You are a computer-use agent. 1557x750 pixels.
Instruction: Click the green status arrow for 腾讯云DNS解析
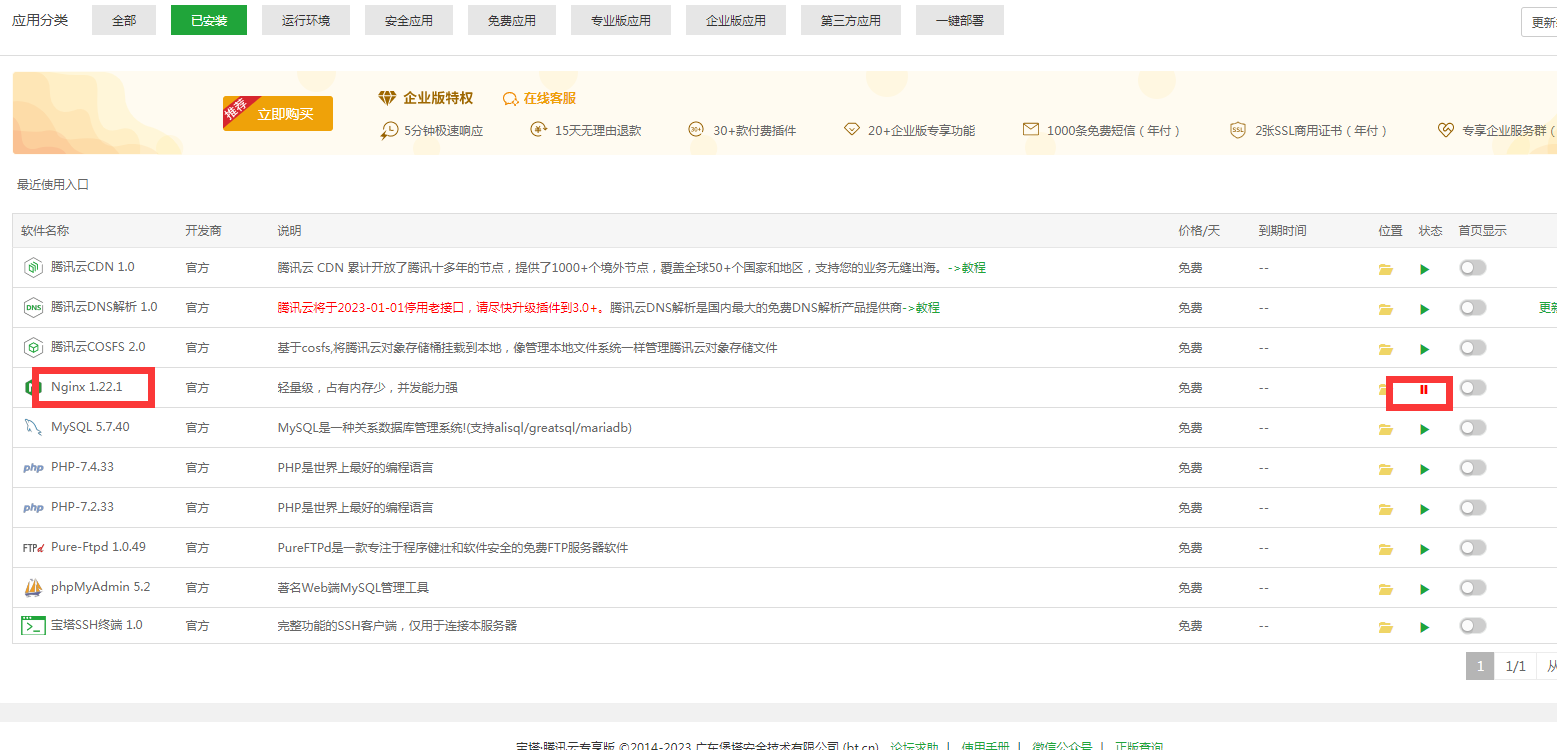tap(1424, 309)
